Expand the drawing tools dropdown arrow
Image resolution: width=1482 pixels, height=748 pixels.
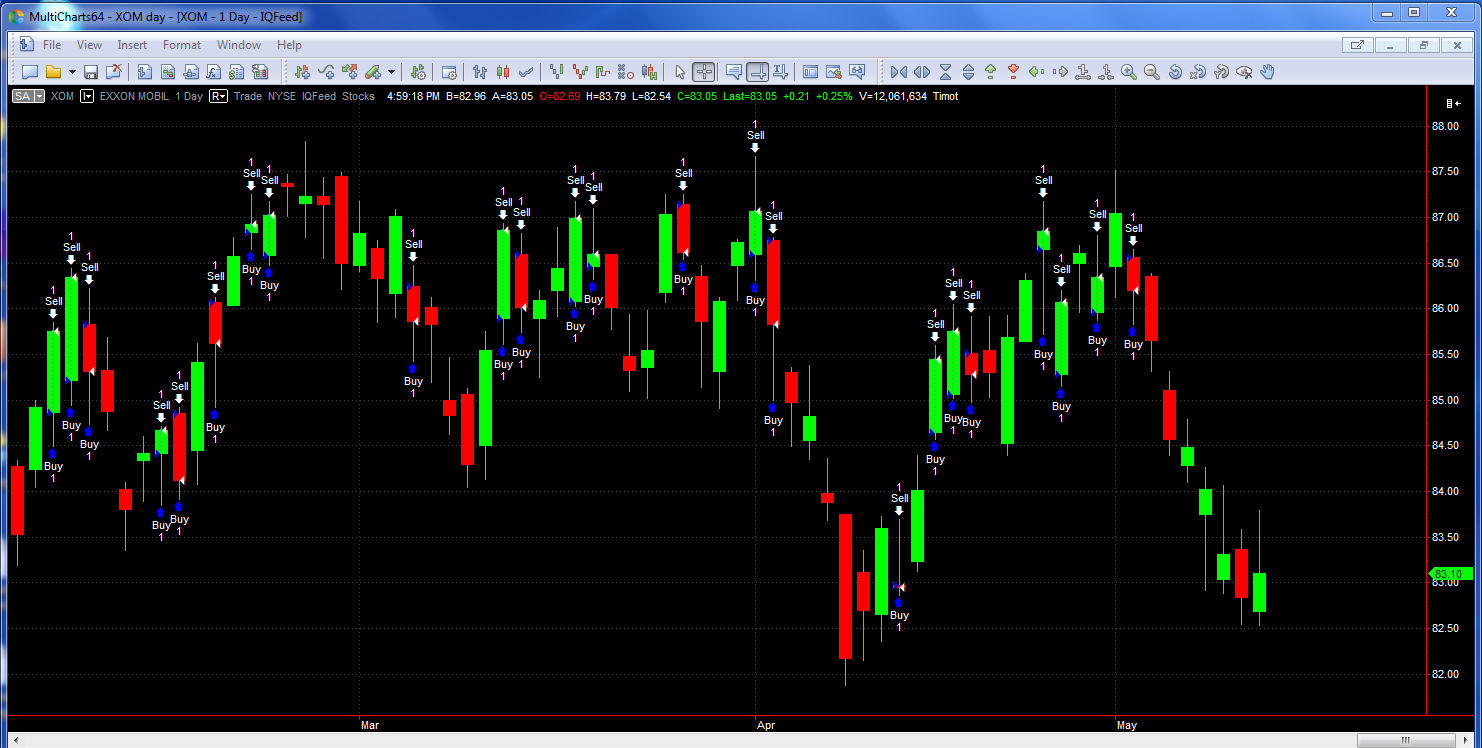point(391,72)
